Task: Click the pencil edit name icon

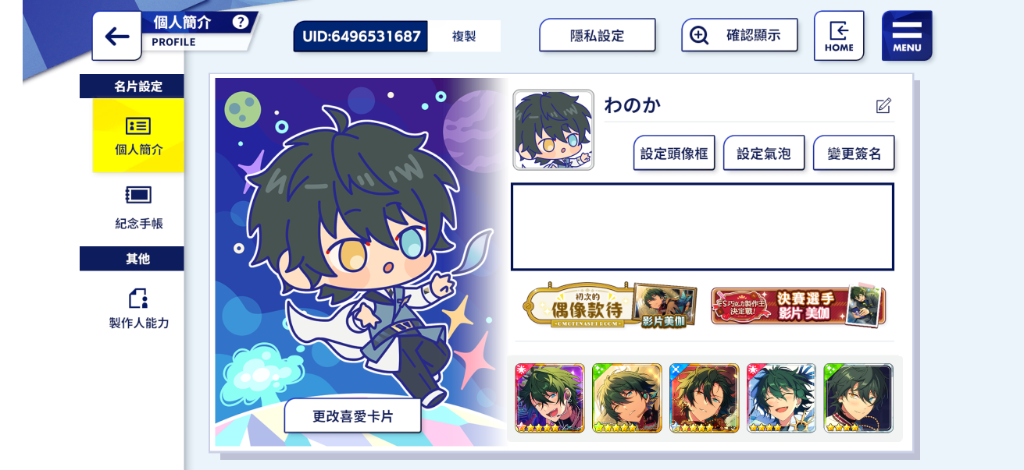Action: (883, 106)
